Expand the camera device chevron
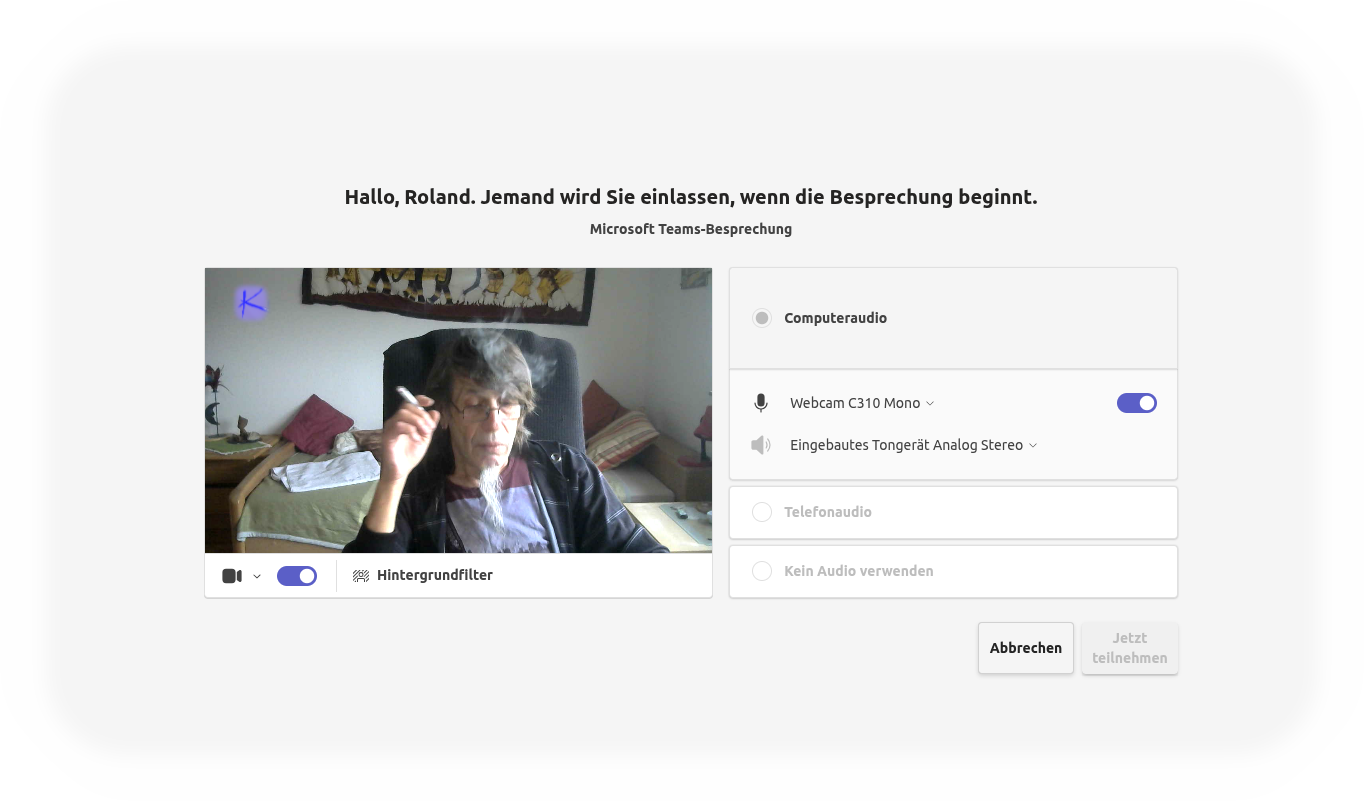Image resolution: width=1364 pixels, height=801 pixels. [x=257, y=576]
